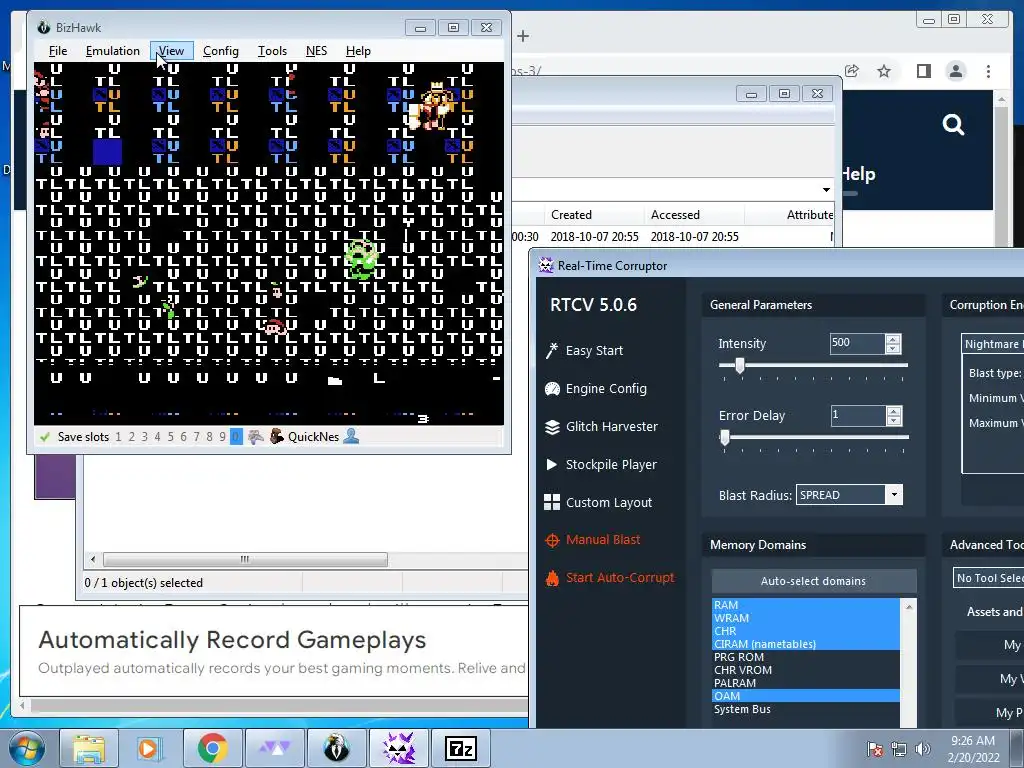Open the Nightmare engine dropdown
The height and width of the screenshot is (768, 1024).
pyautogui.click(x=992, y=344)
